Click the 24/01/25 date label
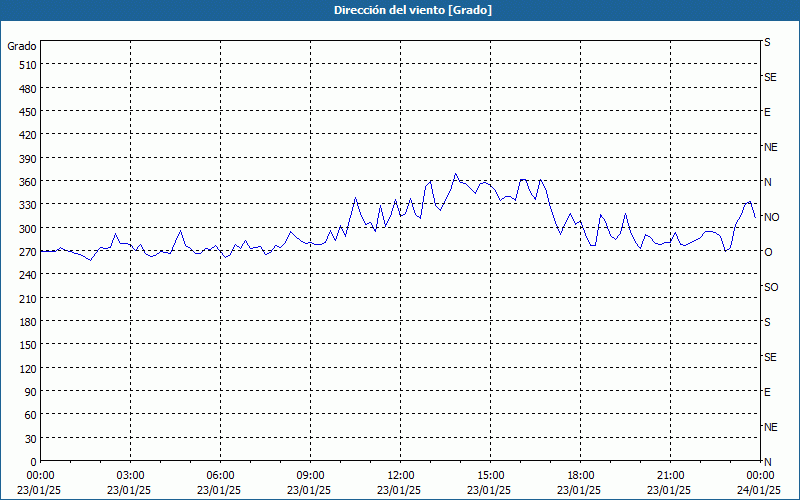Viewport: 800px width, 500px height. coord(759,490)
